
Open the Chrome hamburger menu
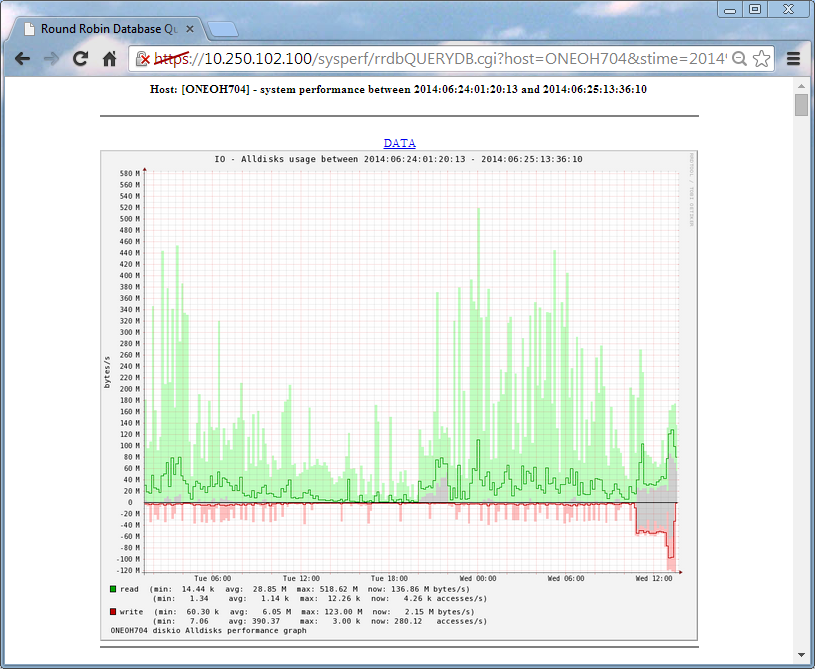[793, 58]
